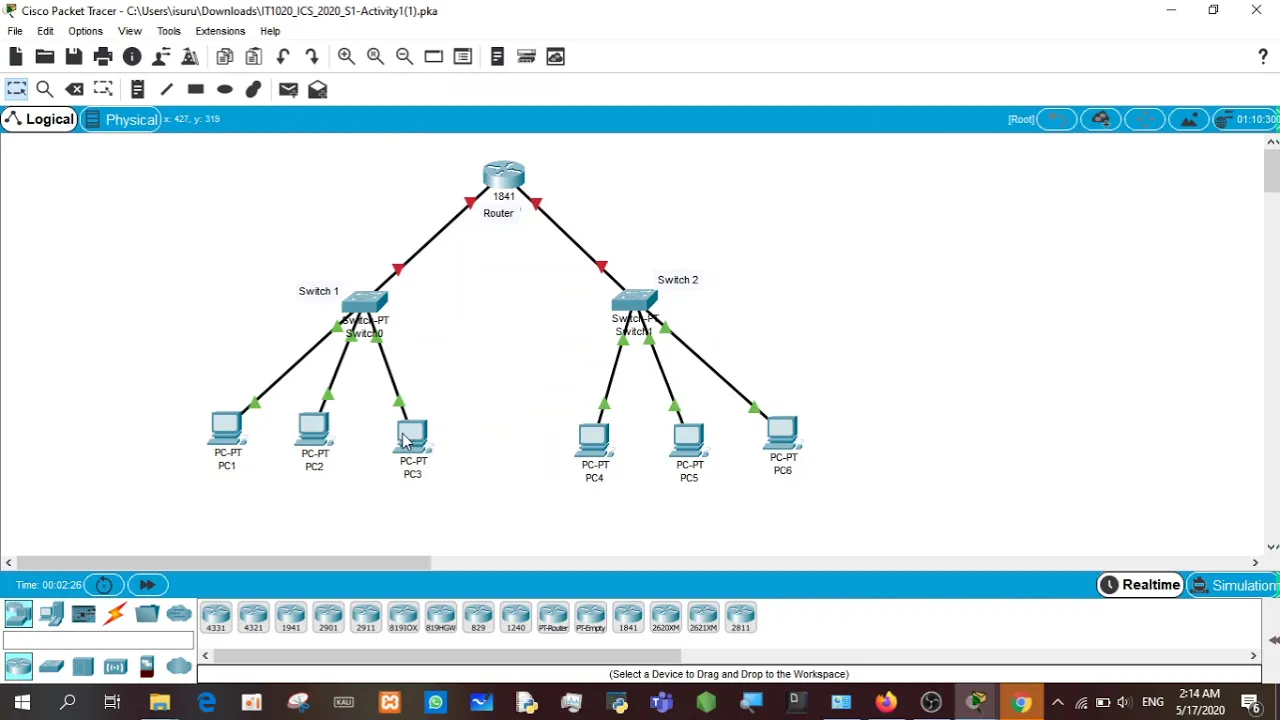This screenshot has height=720, width=1280.
Task: Open custom devices dialog icon
Action: [x=462, y=57]
